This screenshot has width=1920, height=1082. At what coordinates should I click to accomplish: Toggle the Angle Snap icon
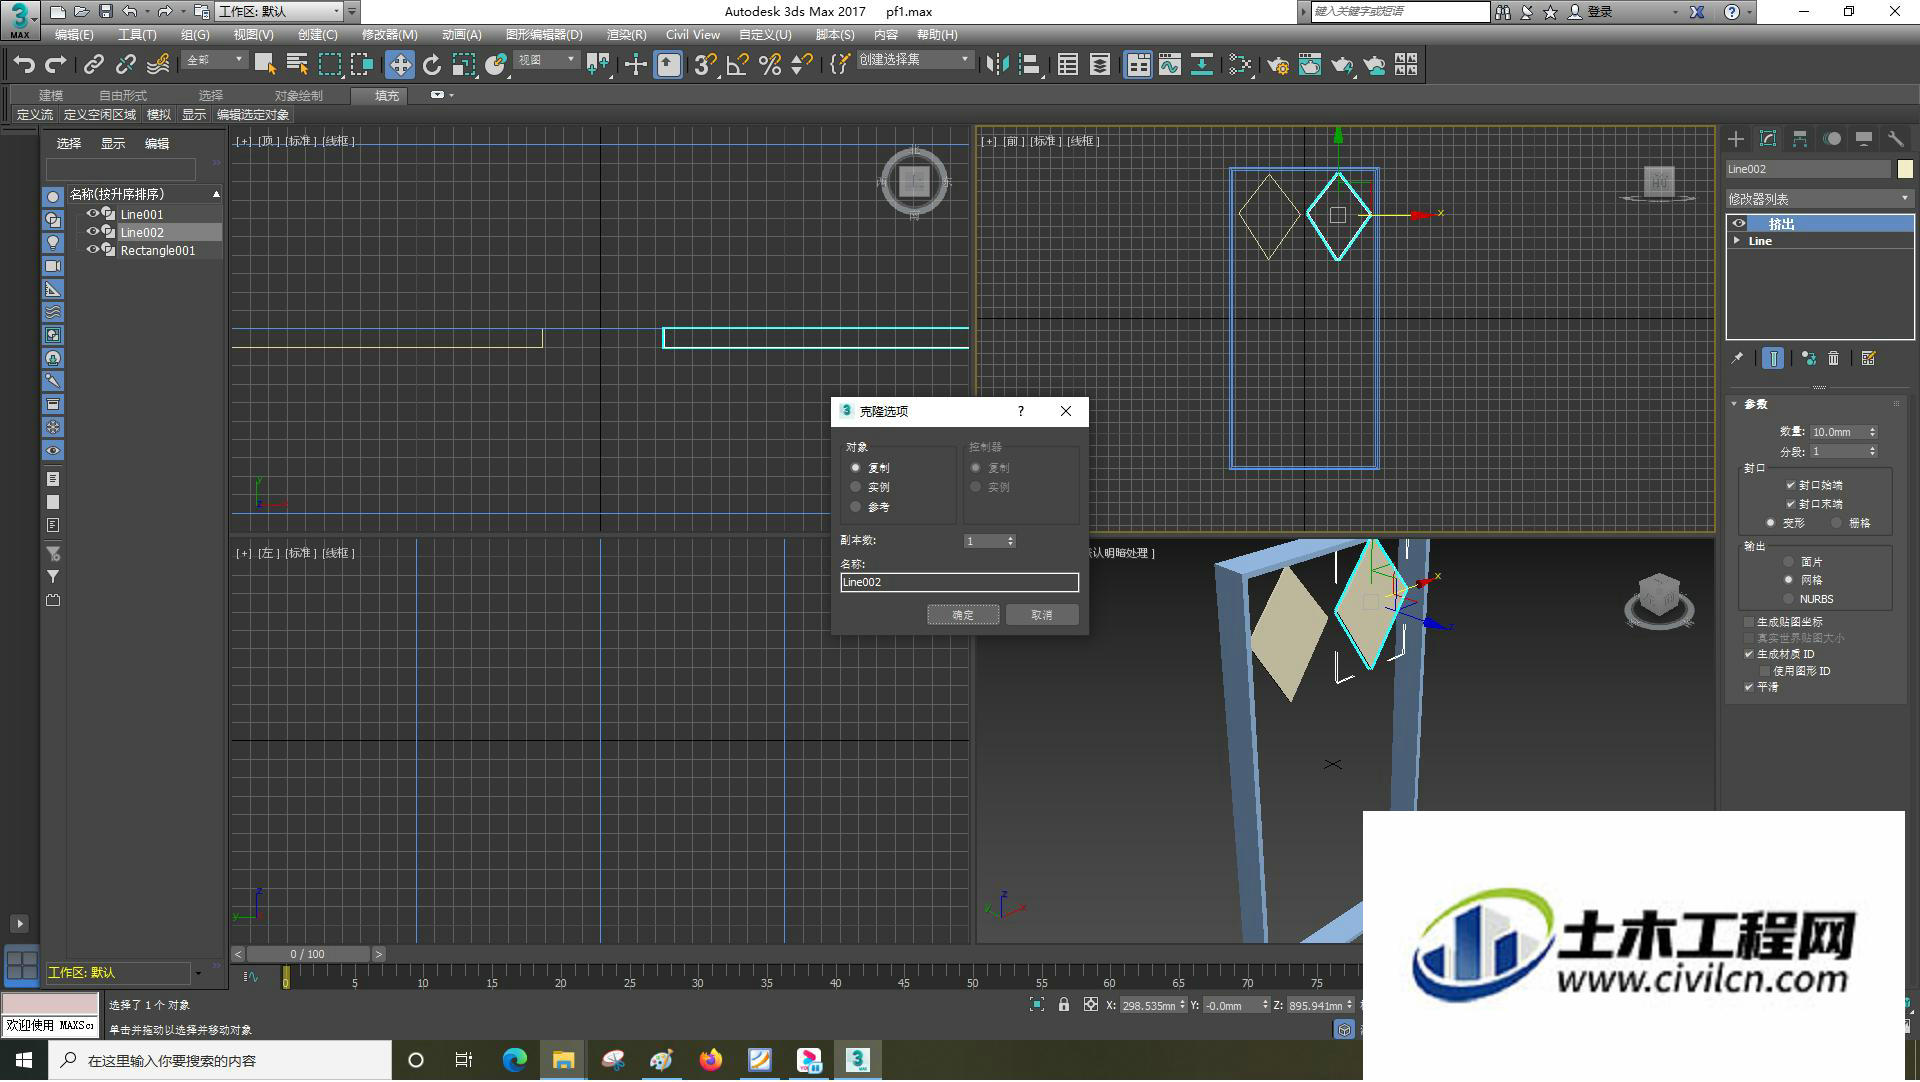tap(738, 65)
